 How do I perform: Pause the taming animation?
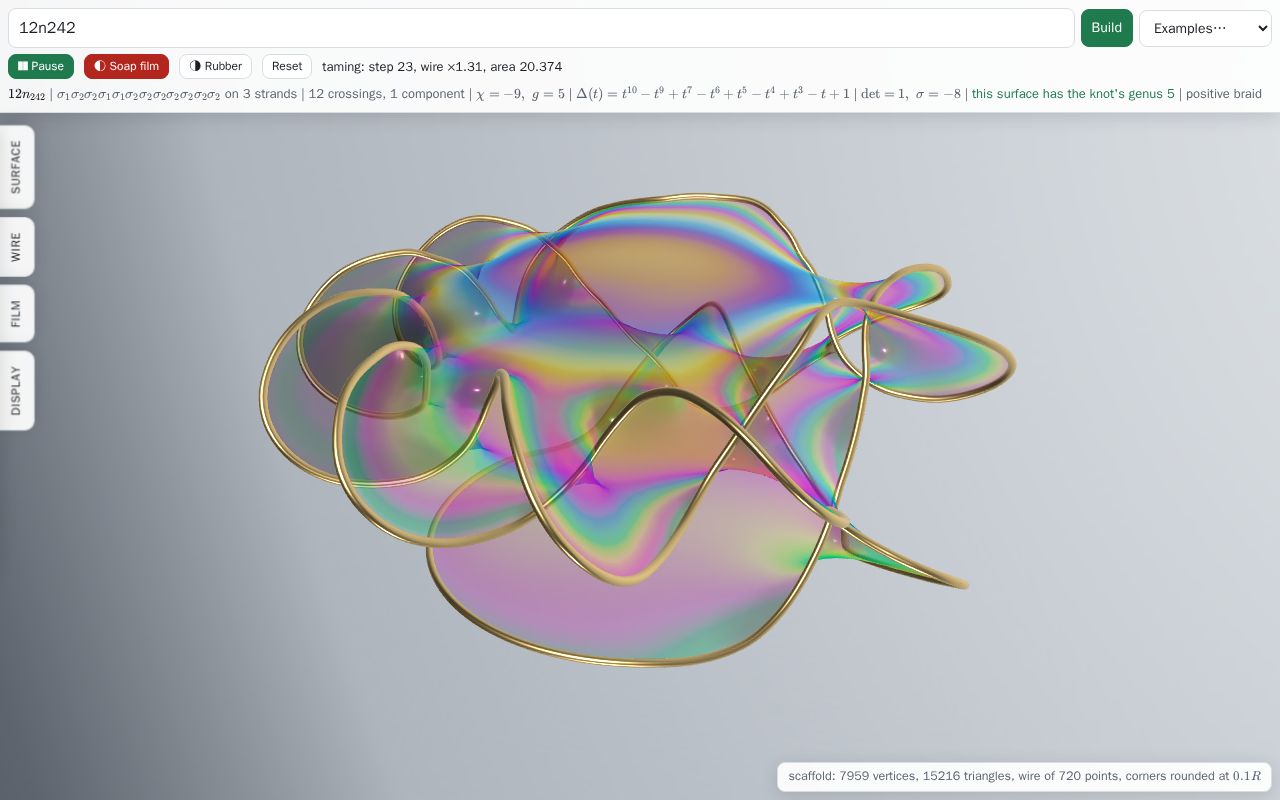[41, 66]
